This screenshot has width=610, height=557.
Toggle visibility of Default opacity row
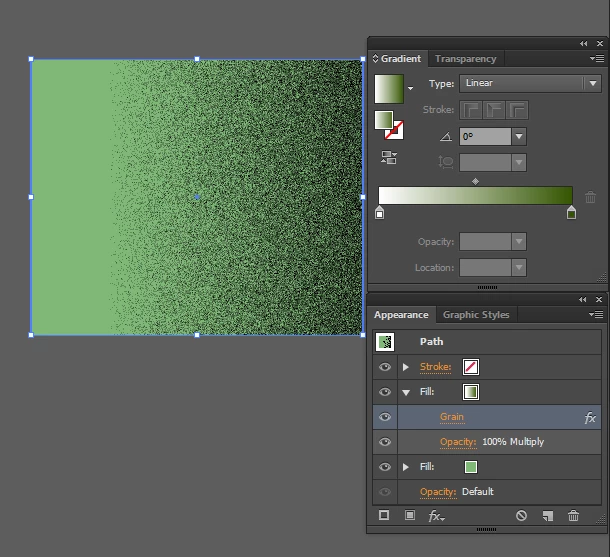385,492
